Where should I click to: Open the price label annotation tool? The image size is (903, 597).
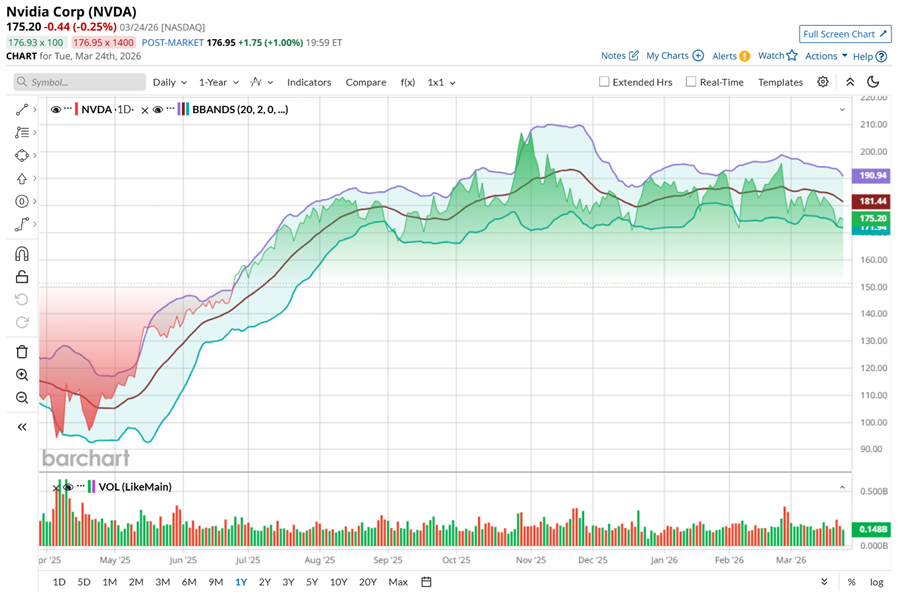[x=22, y=201]
